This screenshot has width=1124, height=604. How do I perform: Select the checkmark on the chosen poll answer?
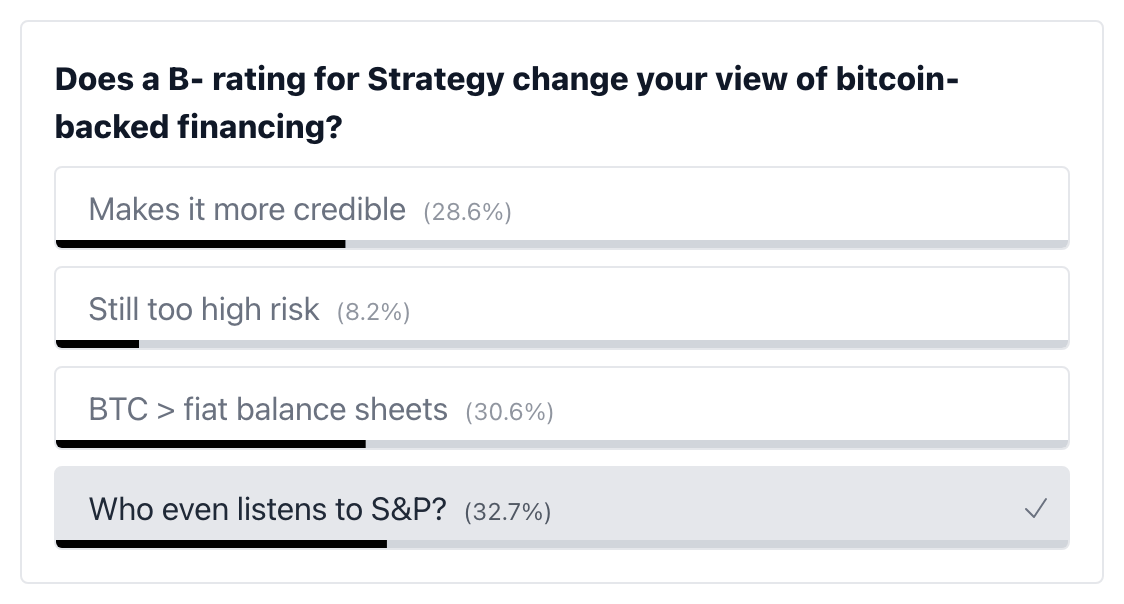click(x=1037, y=508)
